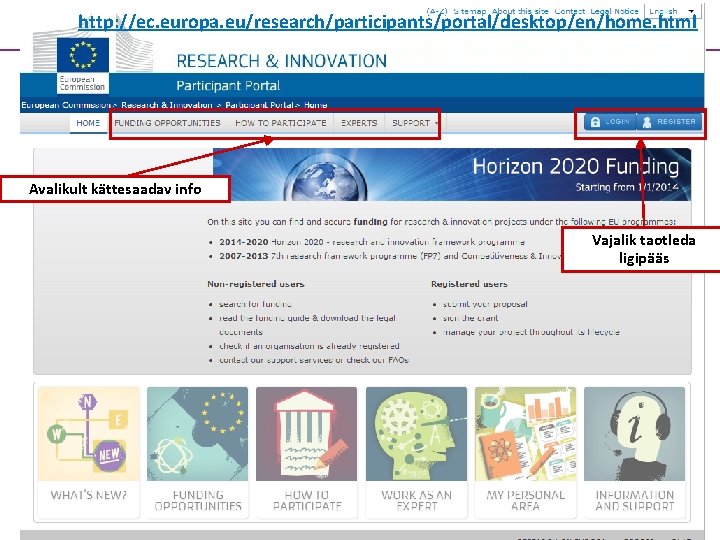Viewport: 720px width, 540px height.
Task: Open the FUNDING OPPORTUNITIES menu item
Action: point(167,123)
